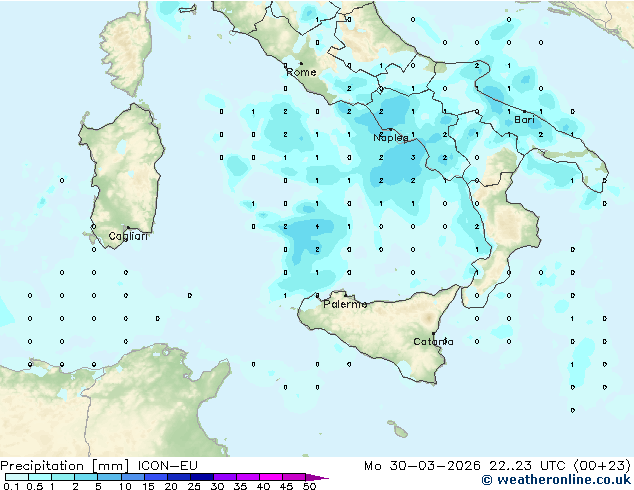Click precipitation value 3 southeast of Naples
Screen dimensions: 634x490
[413, 158]
